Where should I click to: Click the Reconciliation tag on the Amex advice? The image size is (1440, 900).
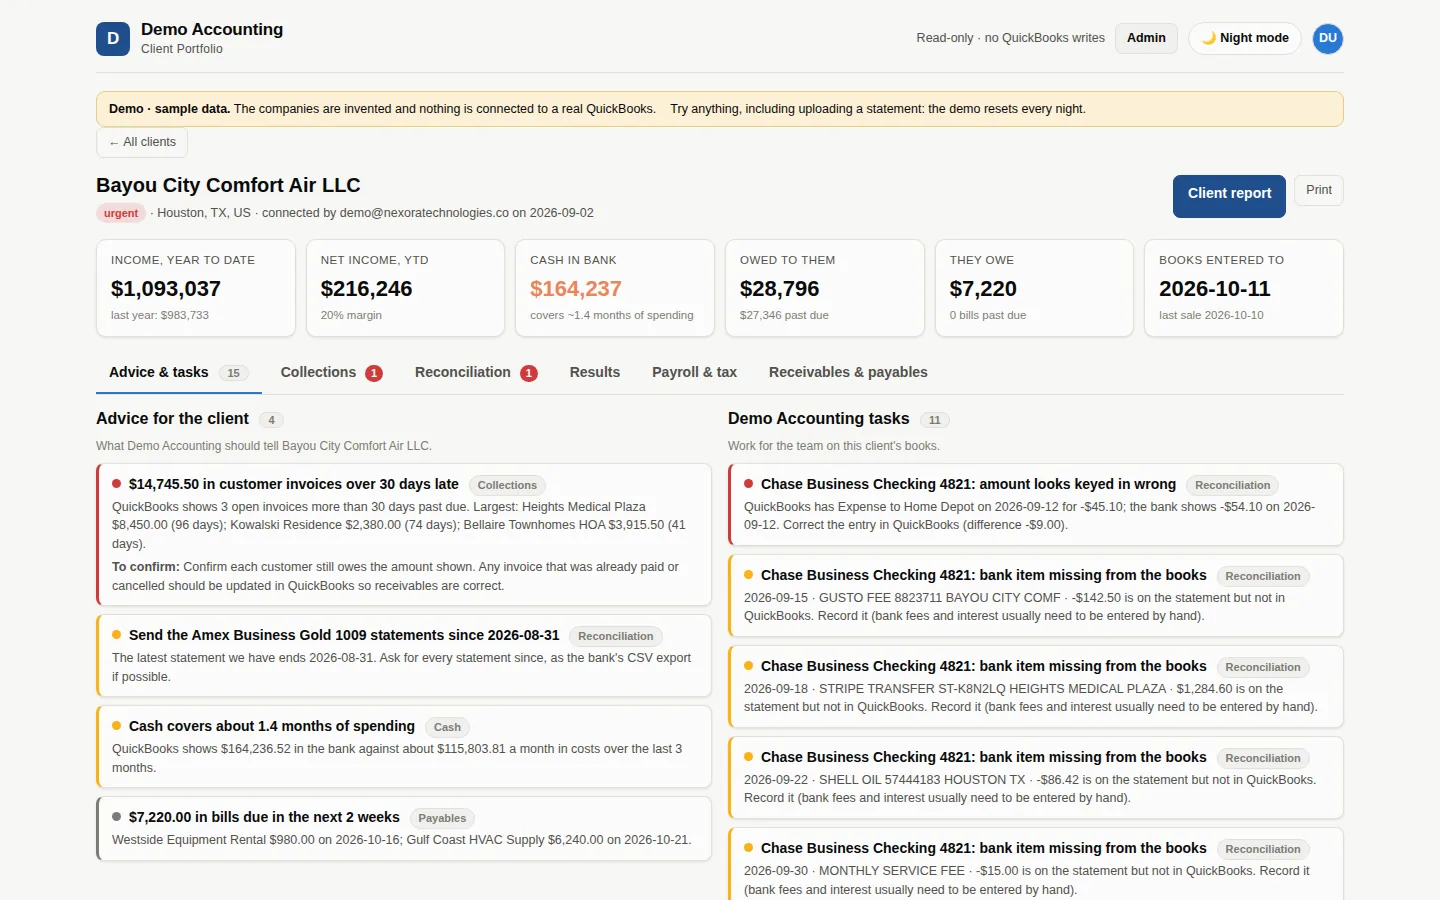616,636
